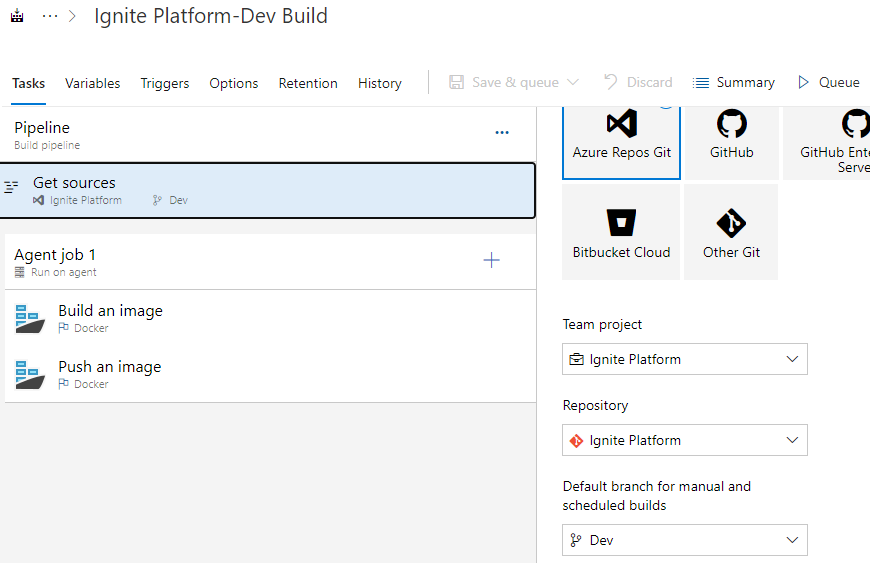The width and height of the screenshot is (870, 563).
Task: Click the Build an image Docker icon
Action: click(x=29, y=319)
